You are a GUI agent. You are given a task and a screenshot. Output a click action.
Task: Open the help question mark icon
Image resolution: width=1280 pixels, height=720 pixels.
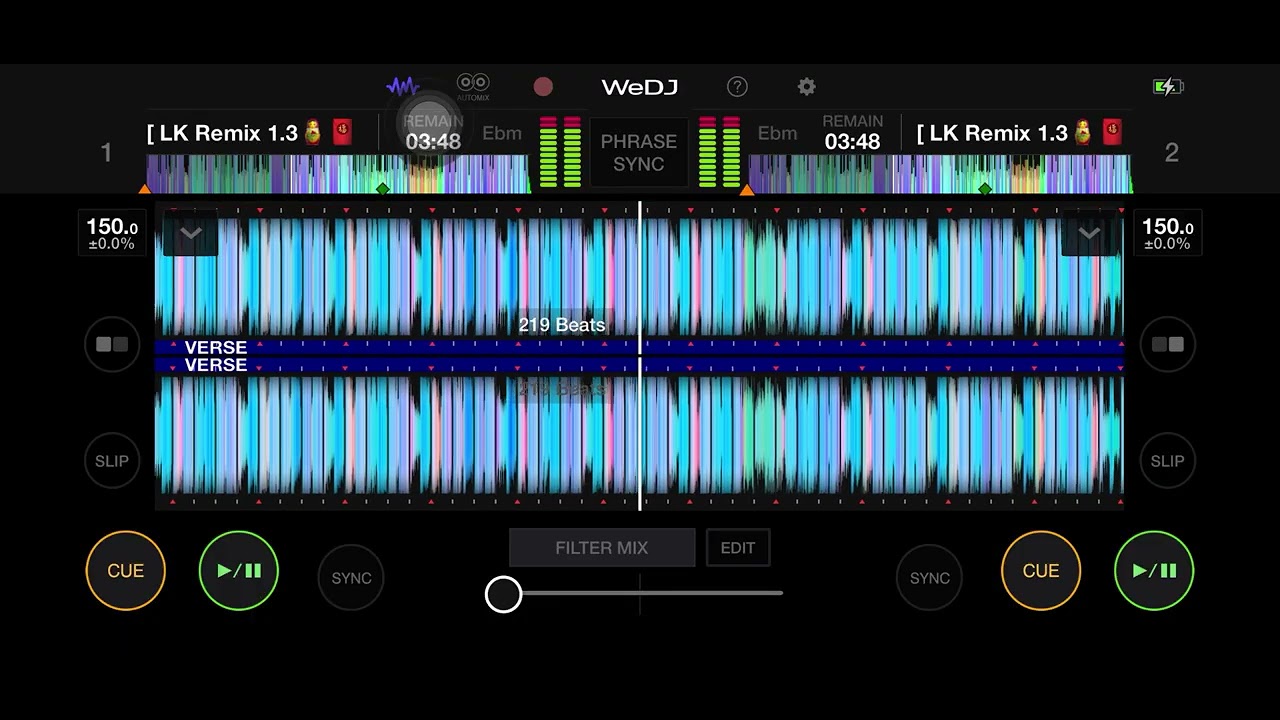click(x=737, y=87)
